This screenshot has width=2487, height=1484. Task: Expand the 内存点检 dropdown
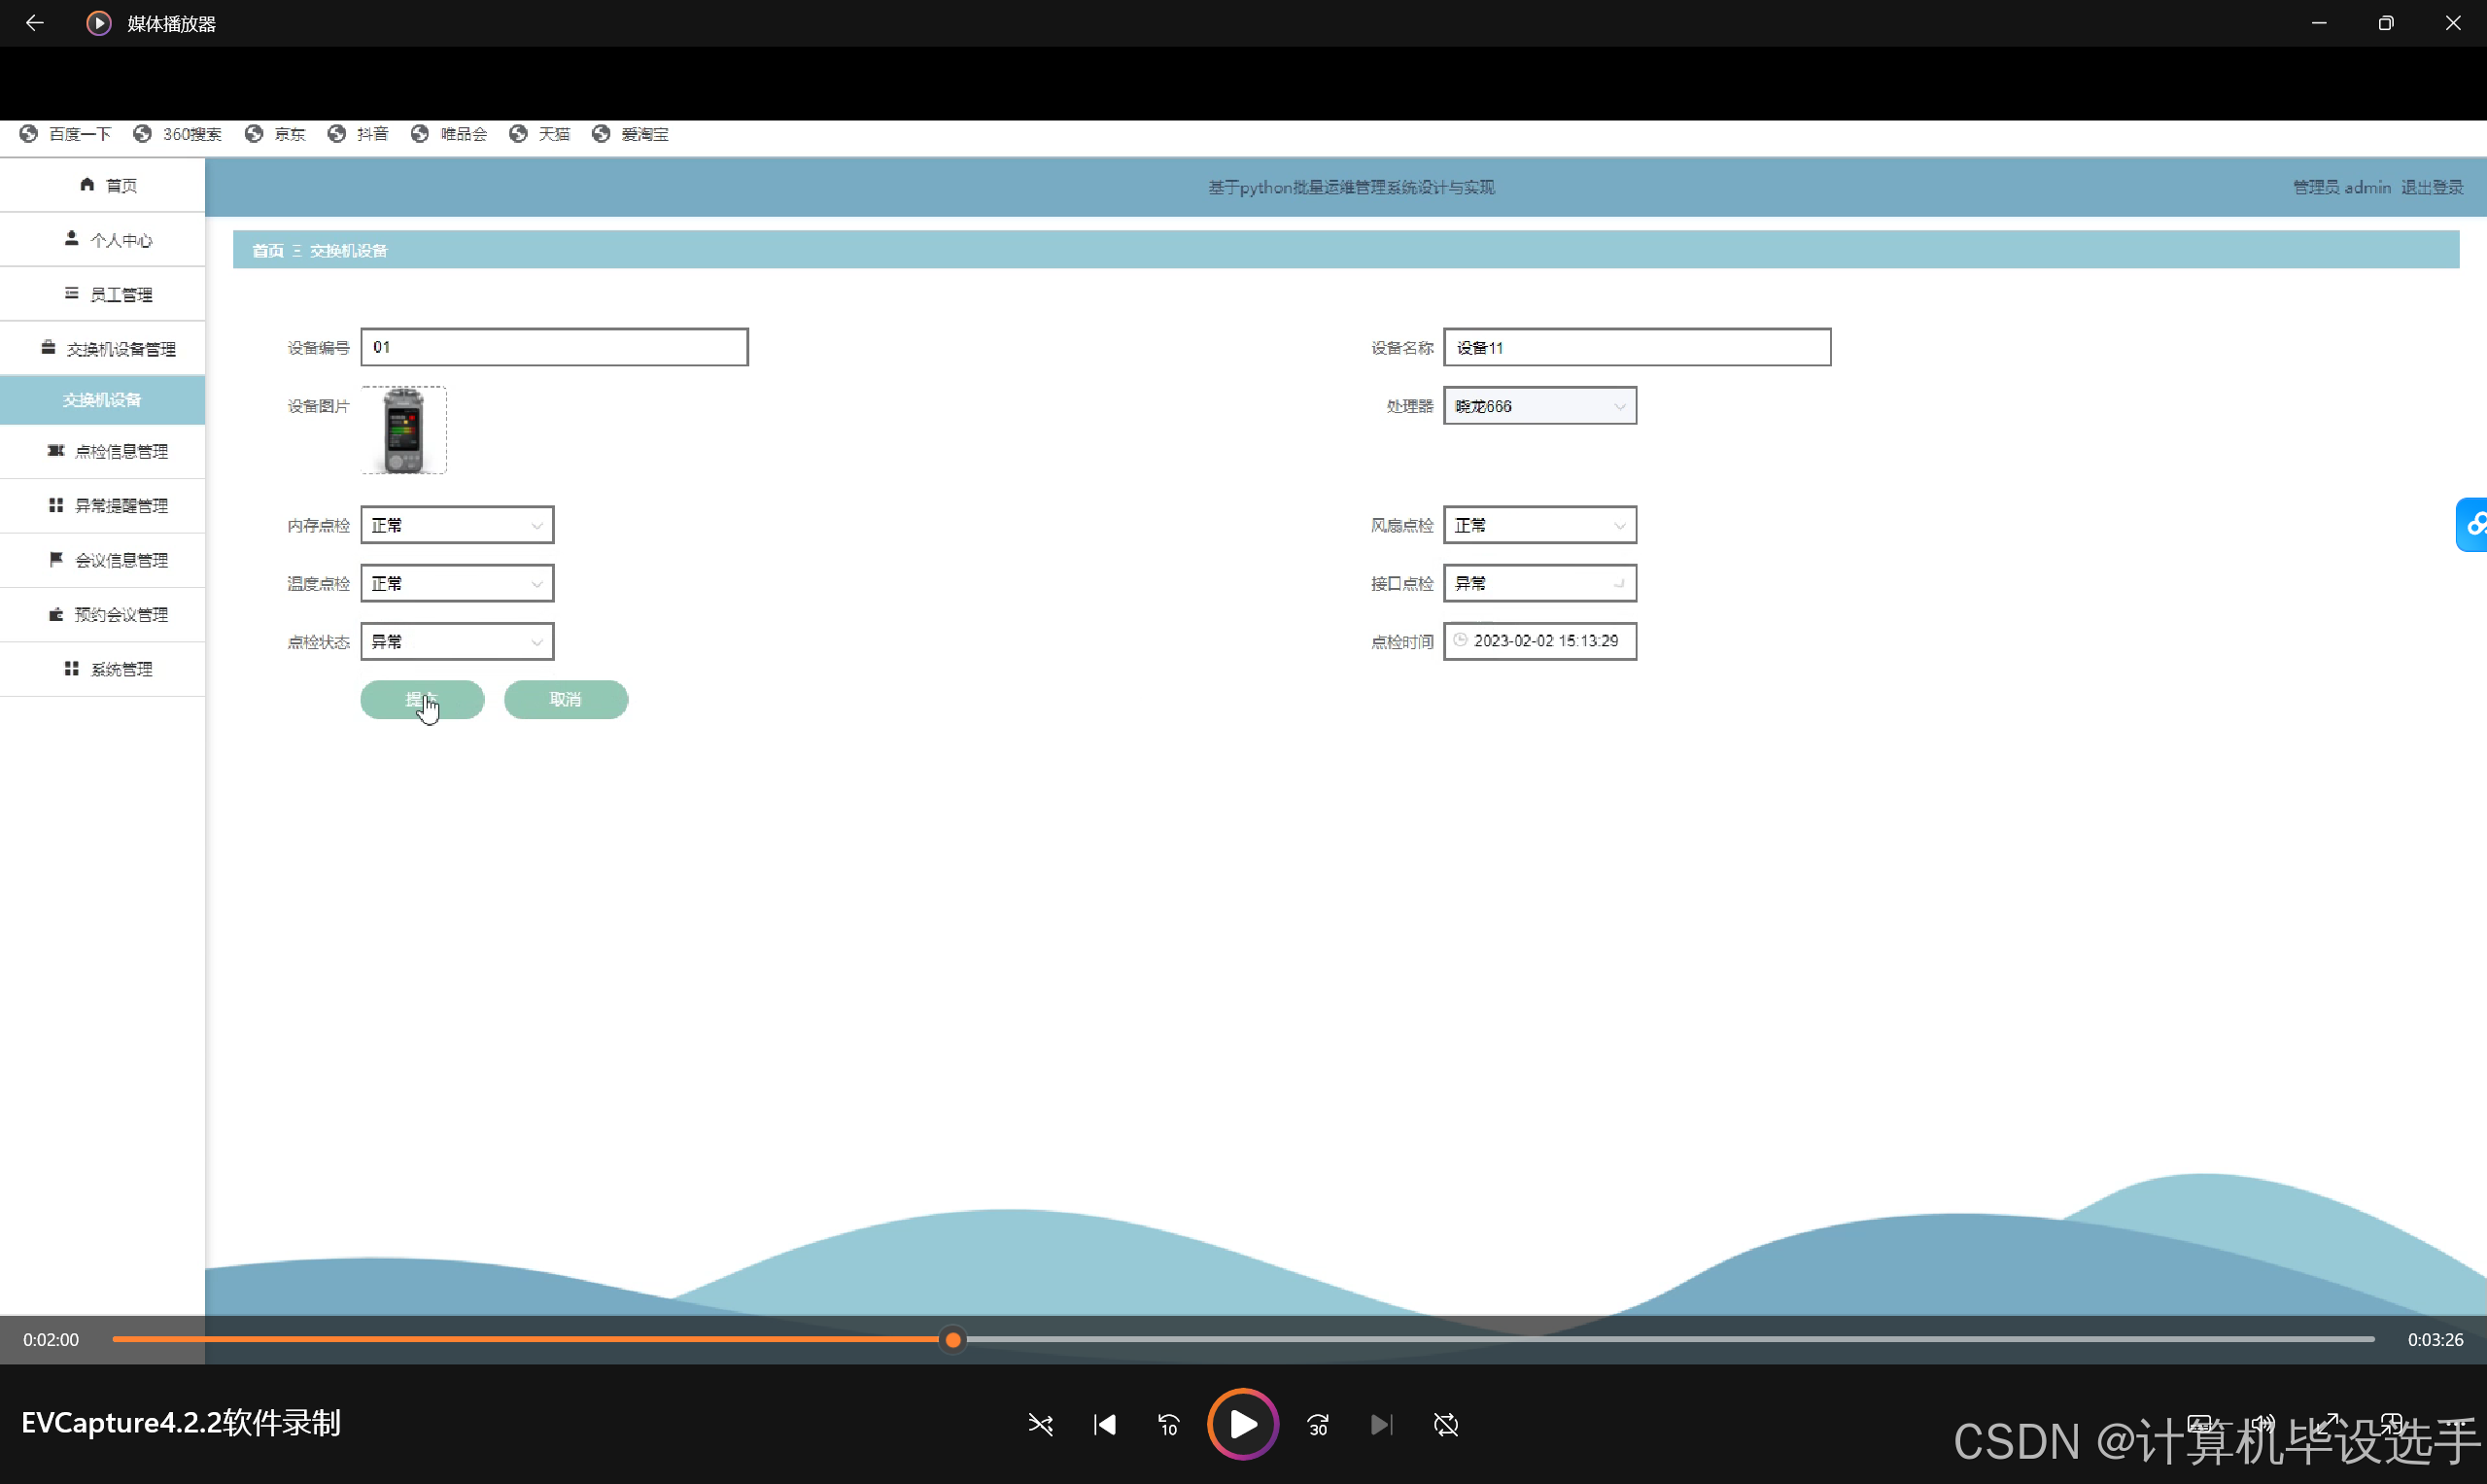[x=457, y=525]
